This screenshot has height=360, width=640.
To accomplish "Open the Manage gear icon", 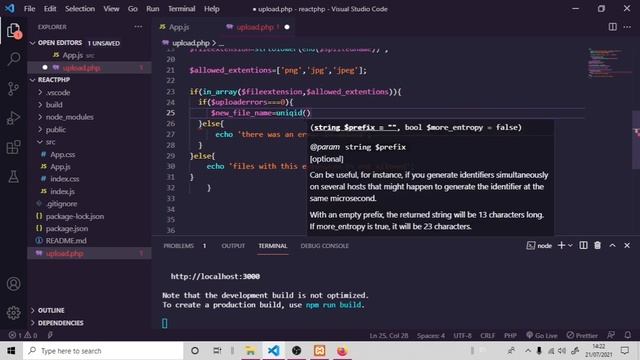I will coord(13,313).
